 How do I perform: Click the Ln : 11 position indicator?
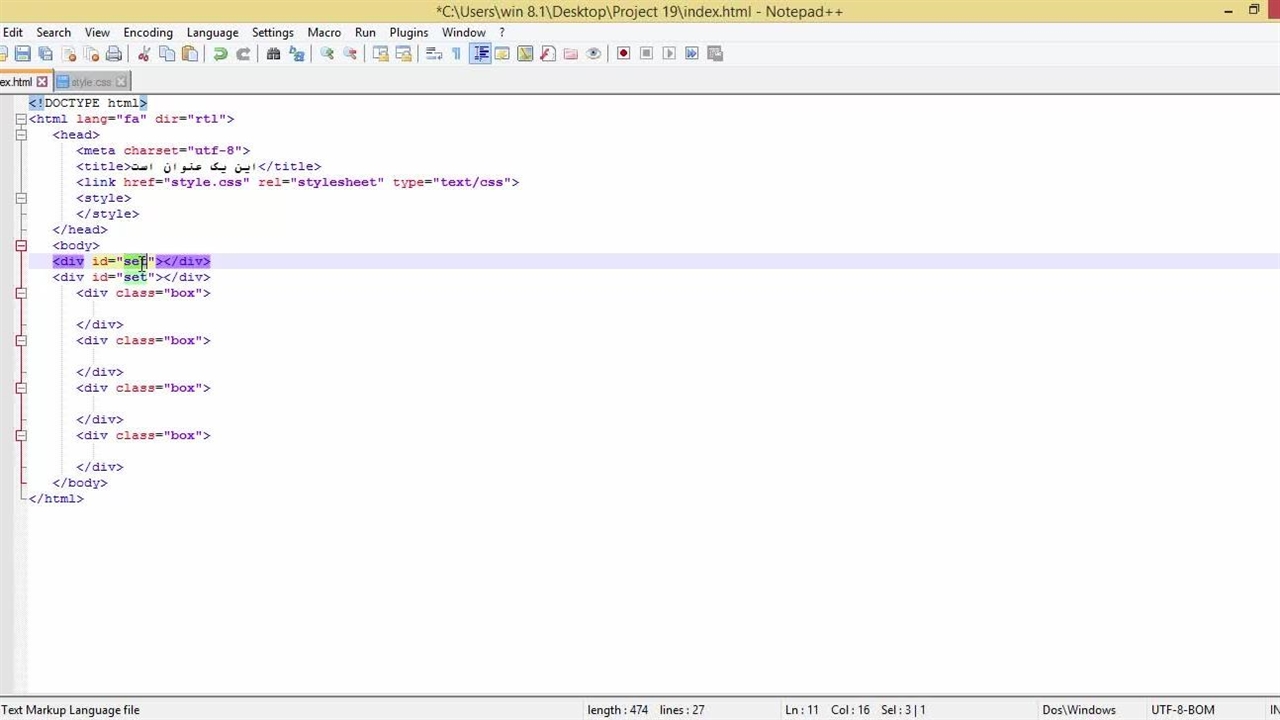[802, 710]
